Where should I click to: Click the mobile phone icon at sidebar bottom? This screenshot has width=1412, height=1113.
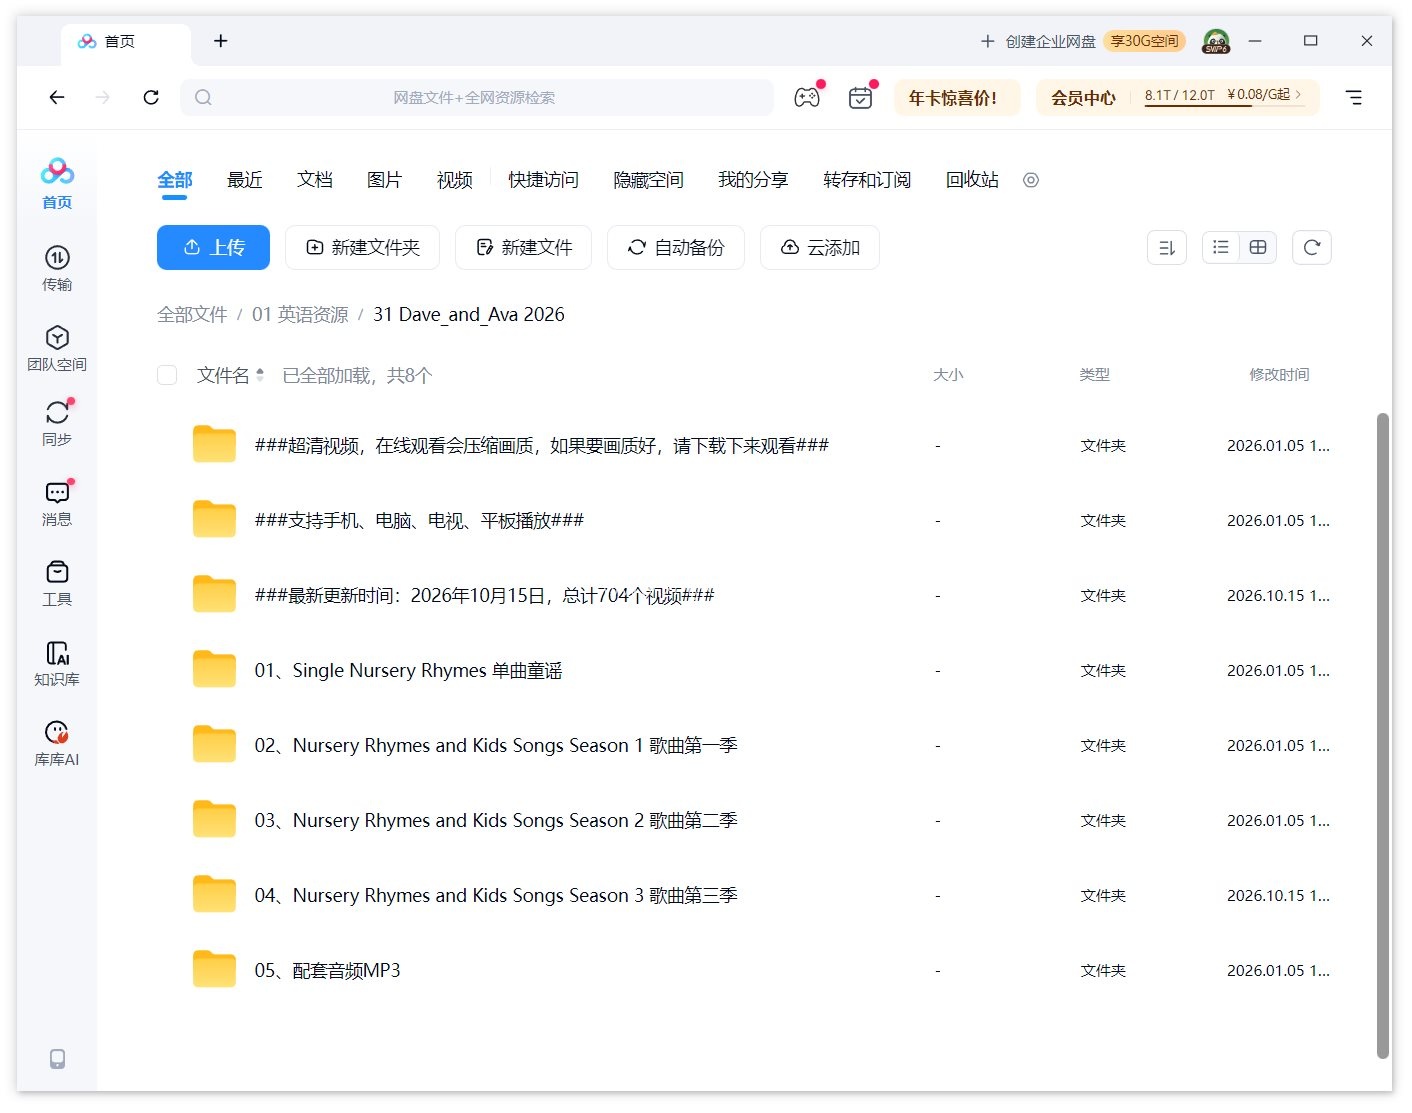57,1058
